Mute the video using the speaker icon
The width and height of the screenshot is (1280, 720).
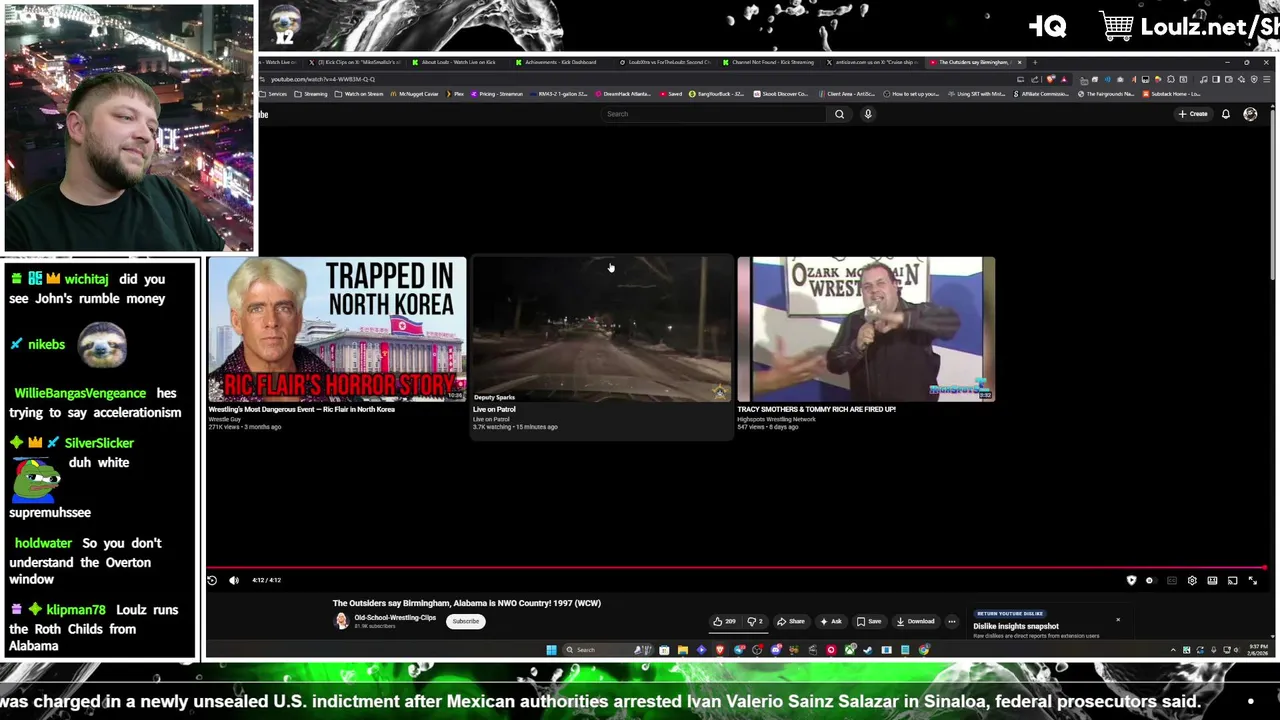point(234,580)
